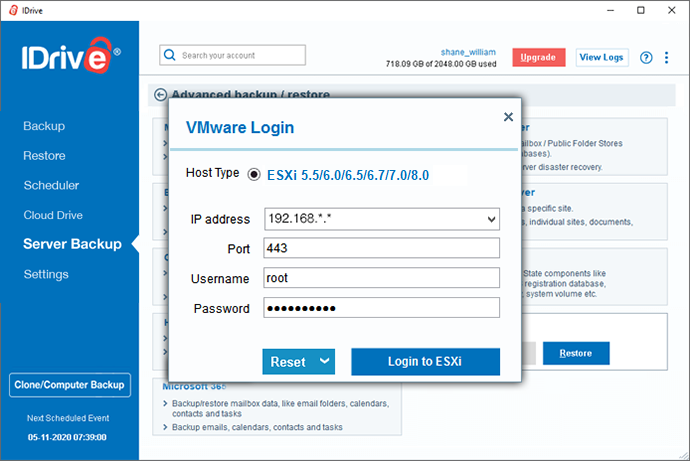Click the shane_william account name
Image resolution: width=690 pixels, height=461 pixels.
(x=468, y=52)
